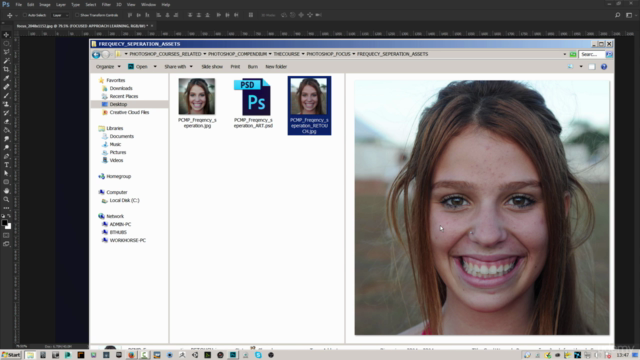Open the Image menu
640x360 pixels.
point(44,4)
